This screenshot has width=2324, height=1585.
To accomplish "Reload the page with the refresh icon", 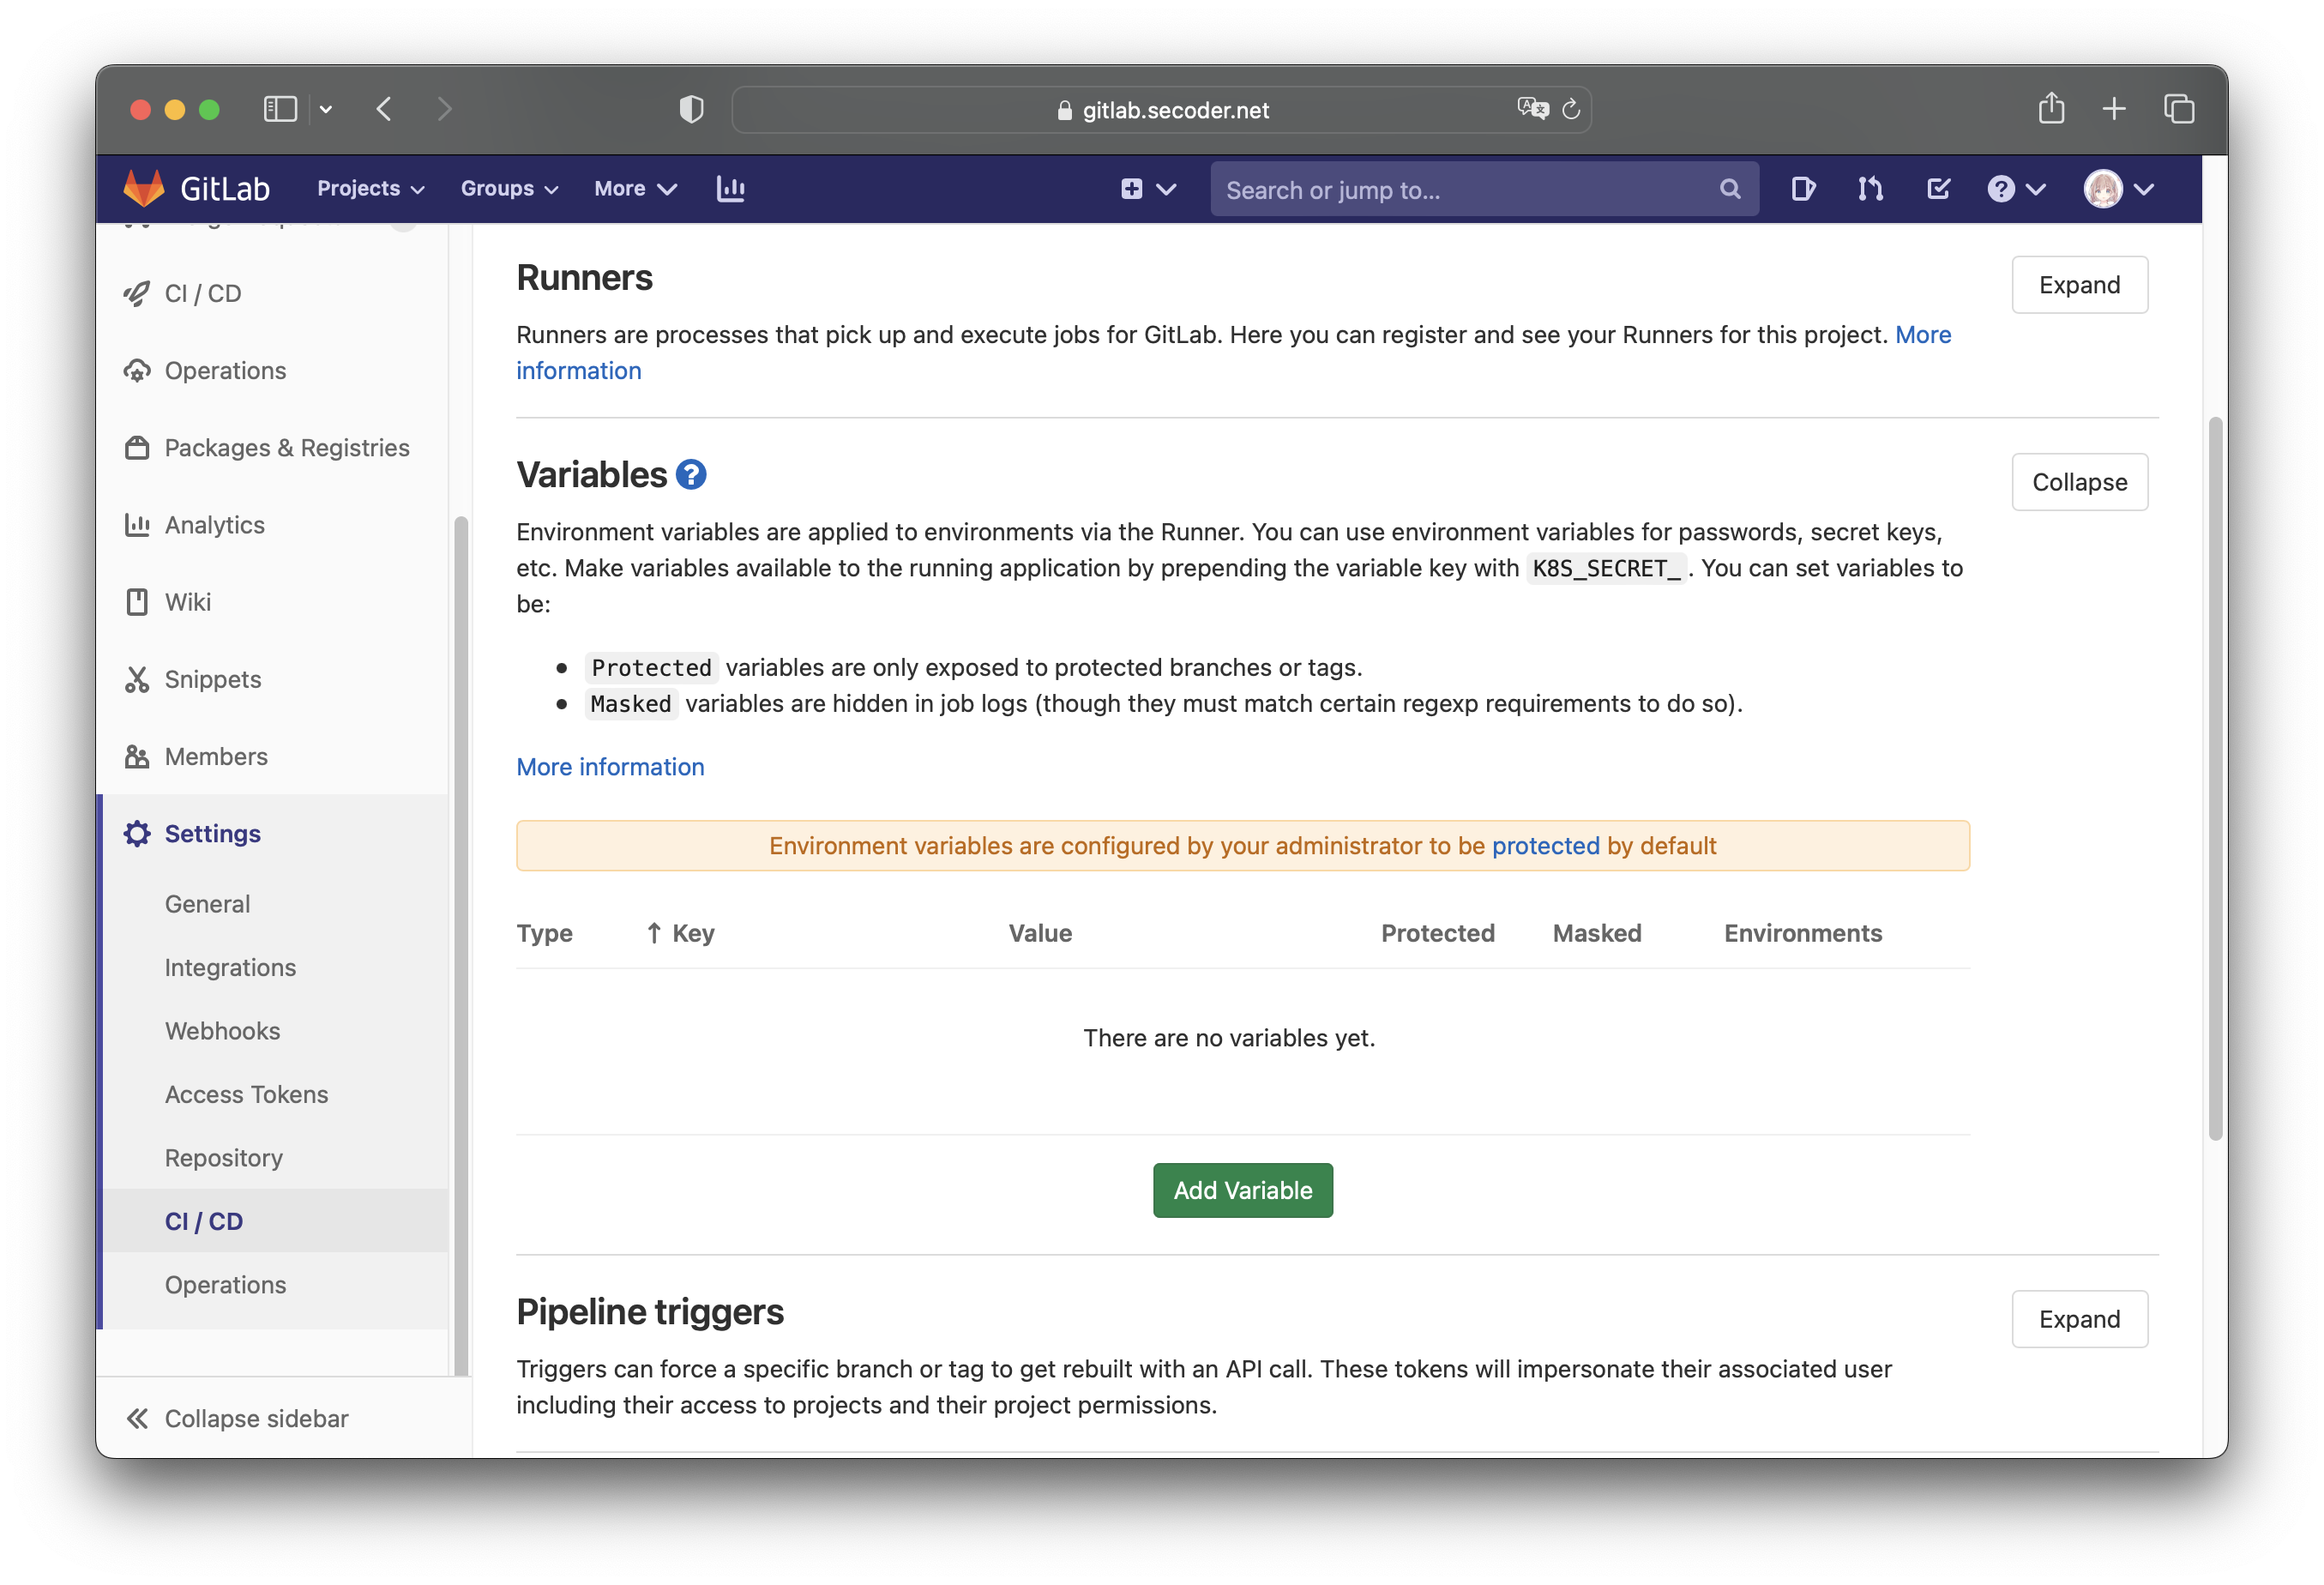I will 1571,109.
